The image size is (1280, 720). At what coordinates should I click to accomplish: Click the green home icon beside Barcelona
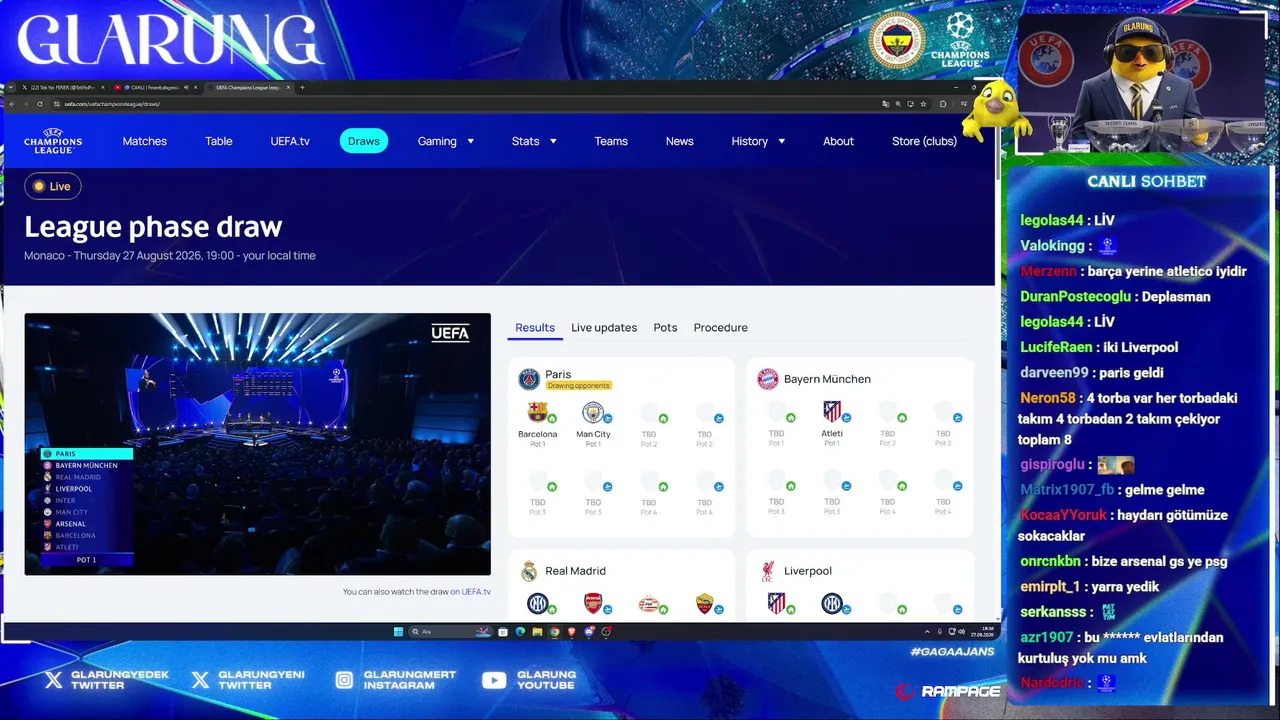(552, 418)
